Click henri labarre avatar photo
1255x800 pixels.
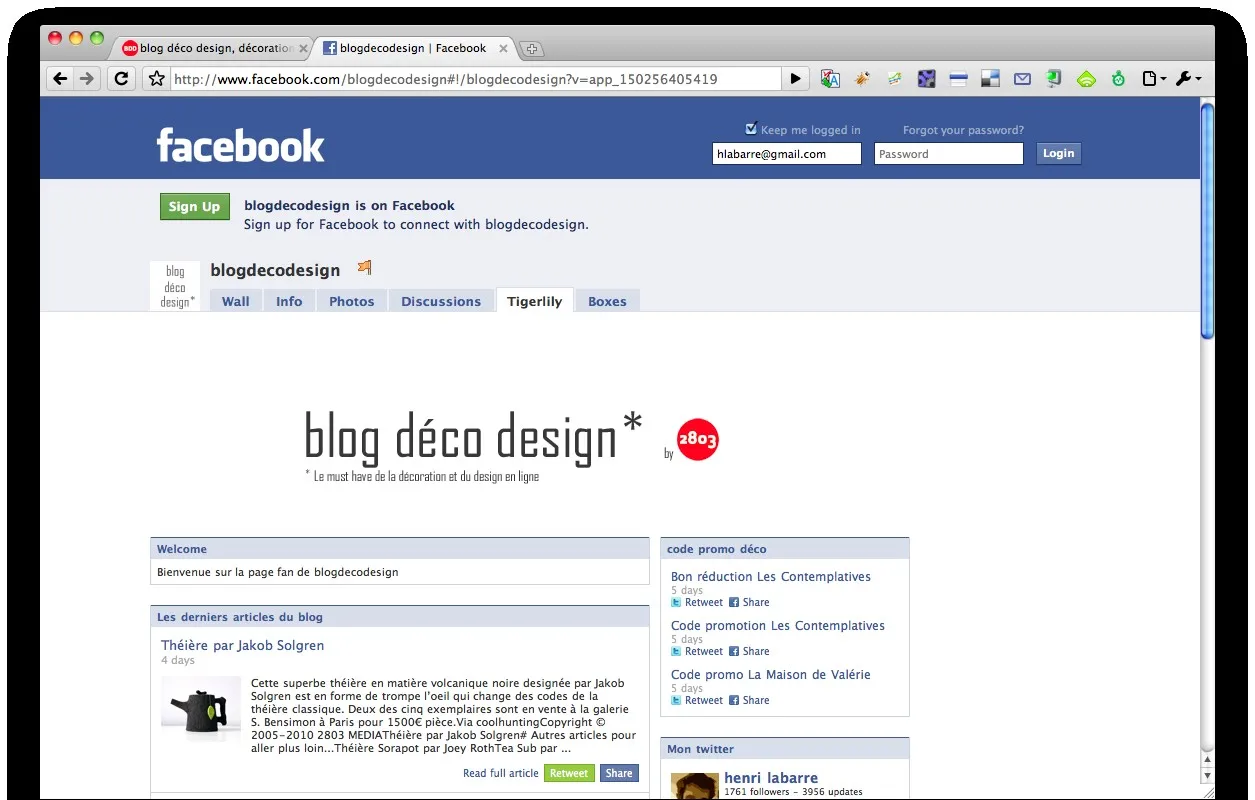tap(694, 786)
